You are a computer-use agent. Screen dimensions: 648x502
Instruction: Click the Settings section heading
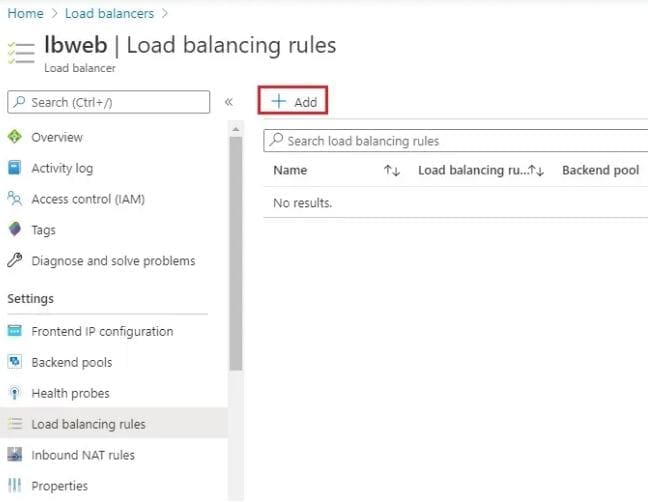(x=31, y=298)
